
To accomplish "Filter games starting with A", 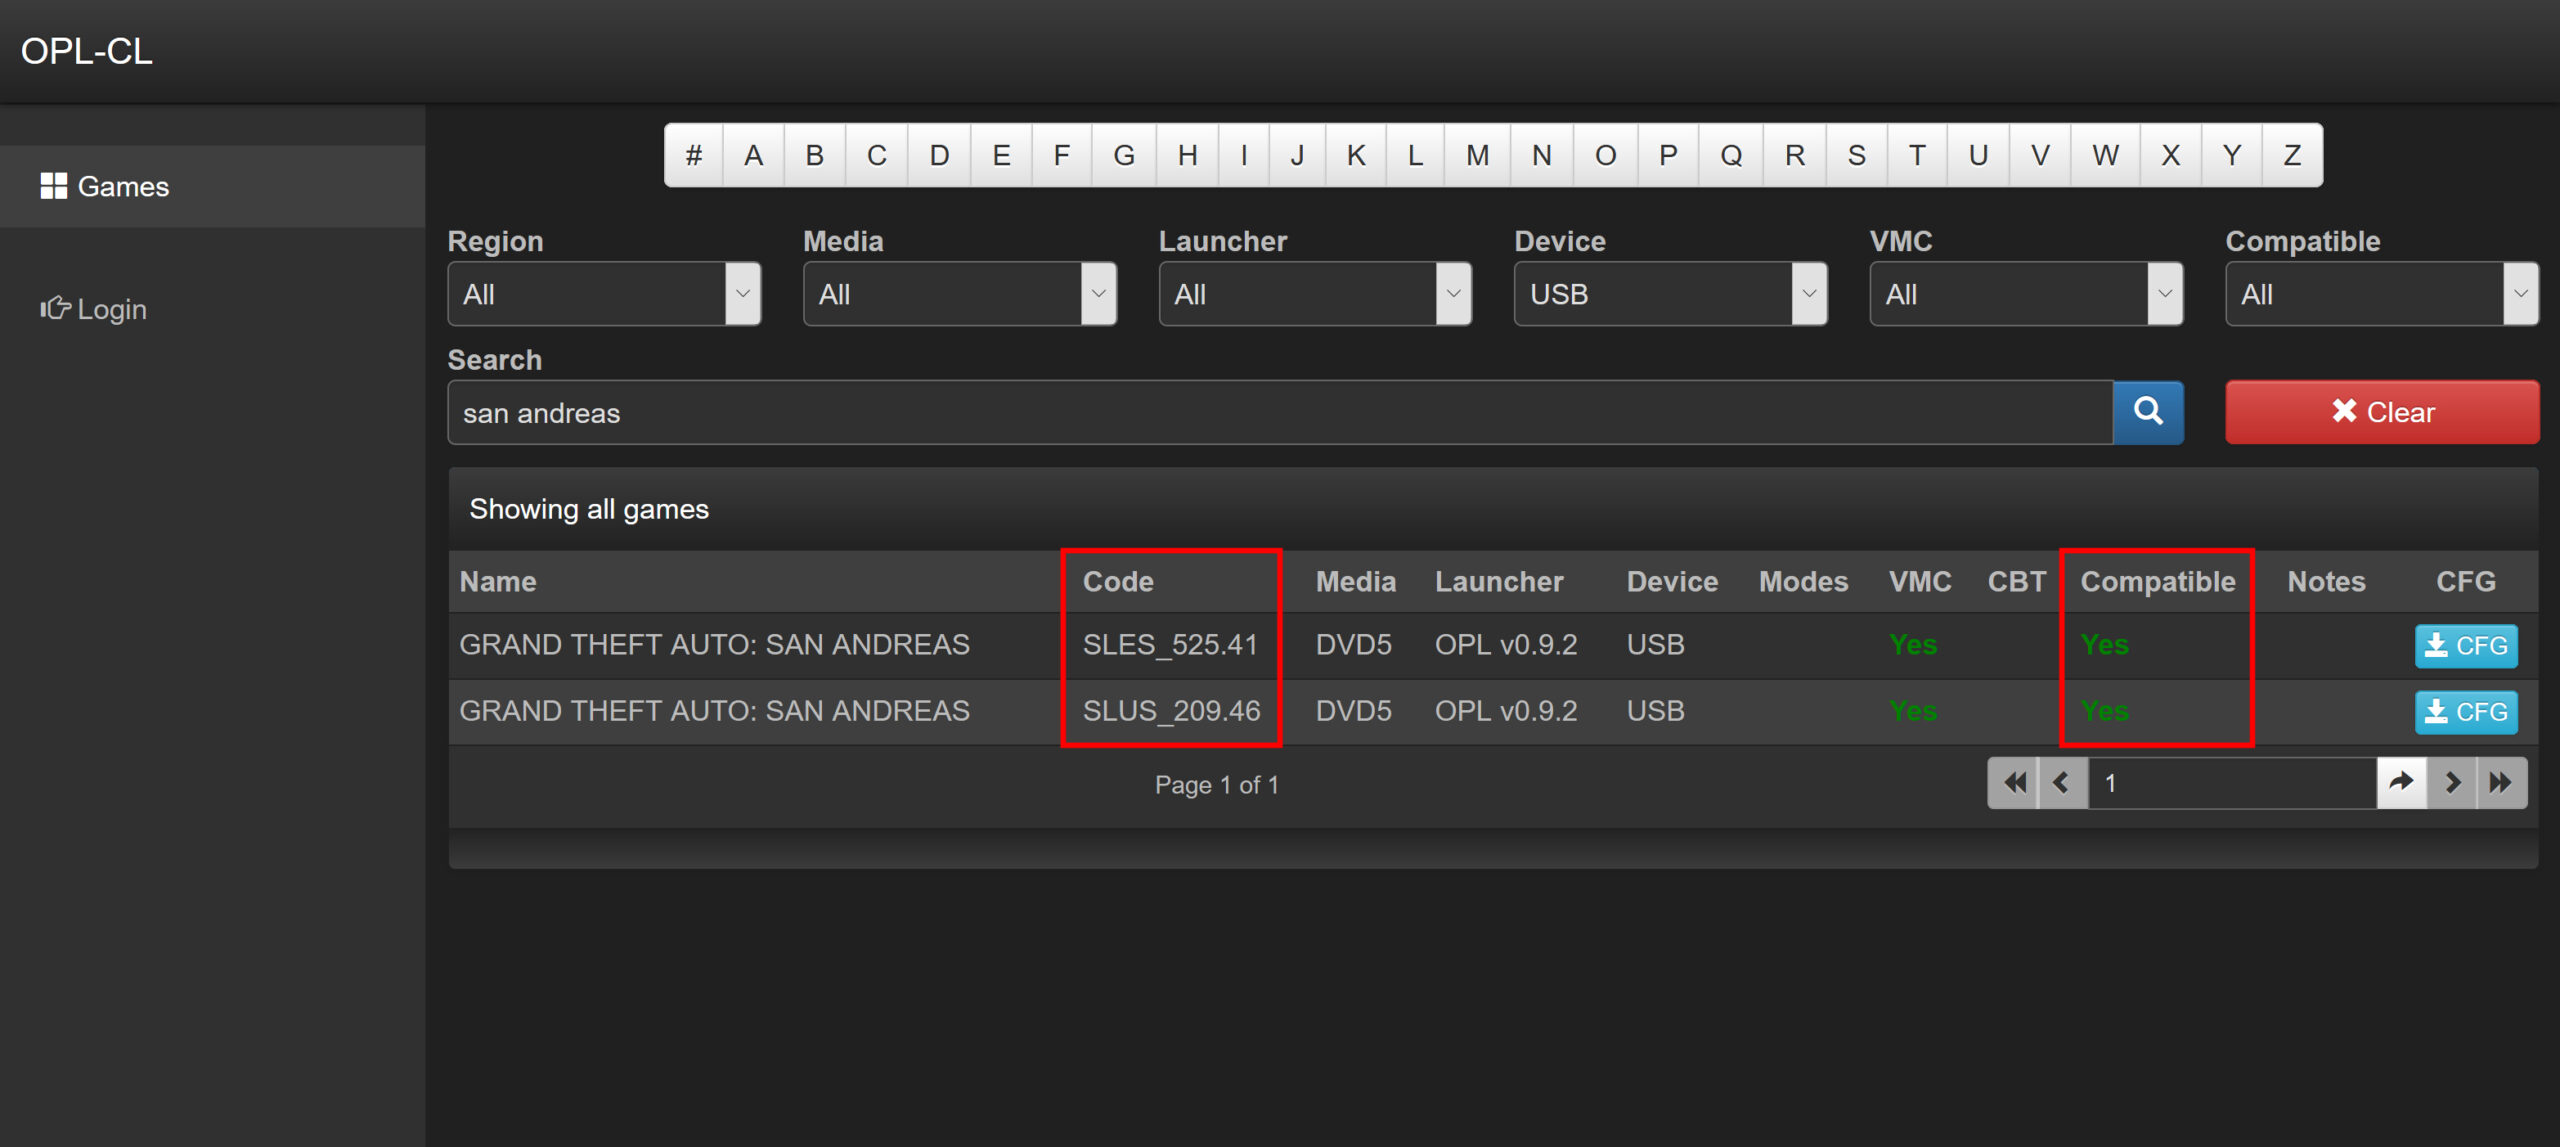I will (x=754, y=155).
